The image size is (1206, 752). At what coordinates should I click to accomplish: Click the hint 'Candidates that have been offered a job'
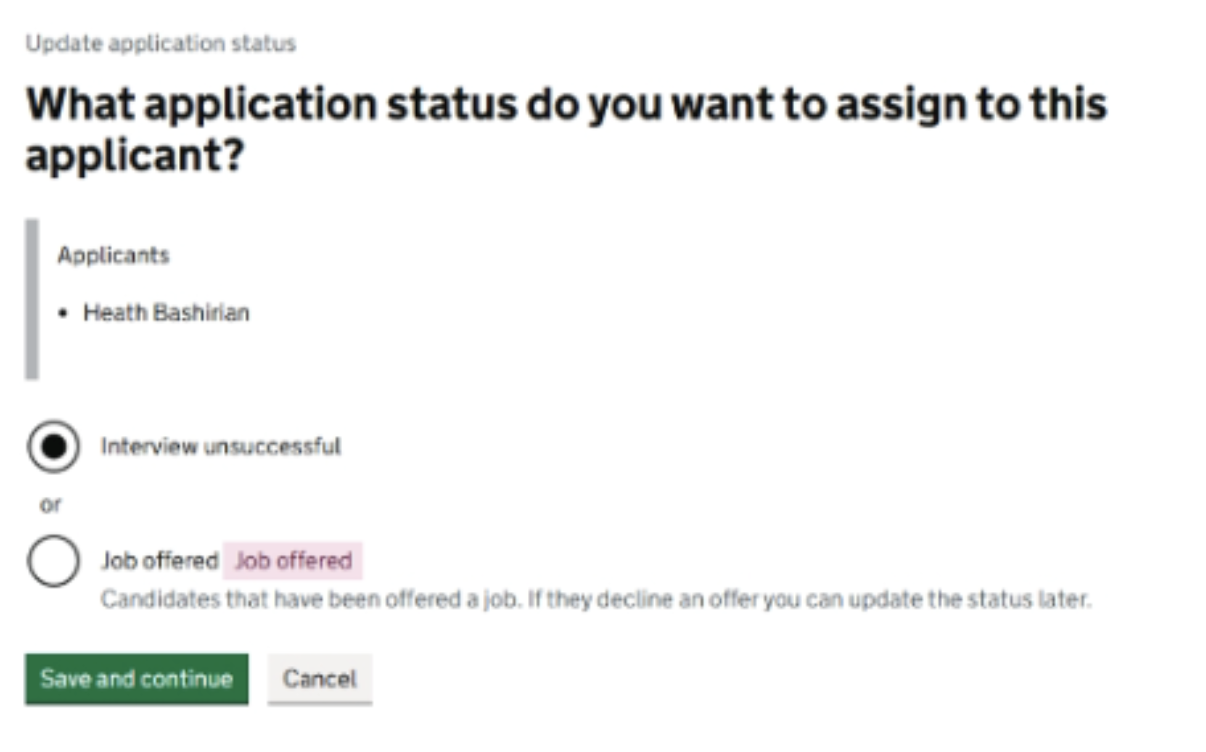(x=306, y=602)
